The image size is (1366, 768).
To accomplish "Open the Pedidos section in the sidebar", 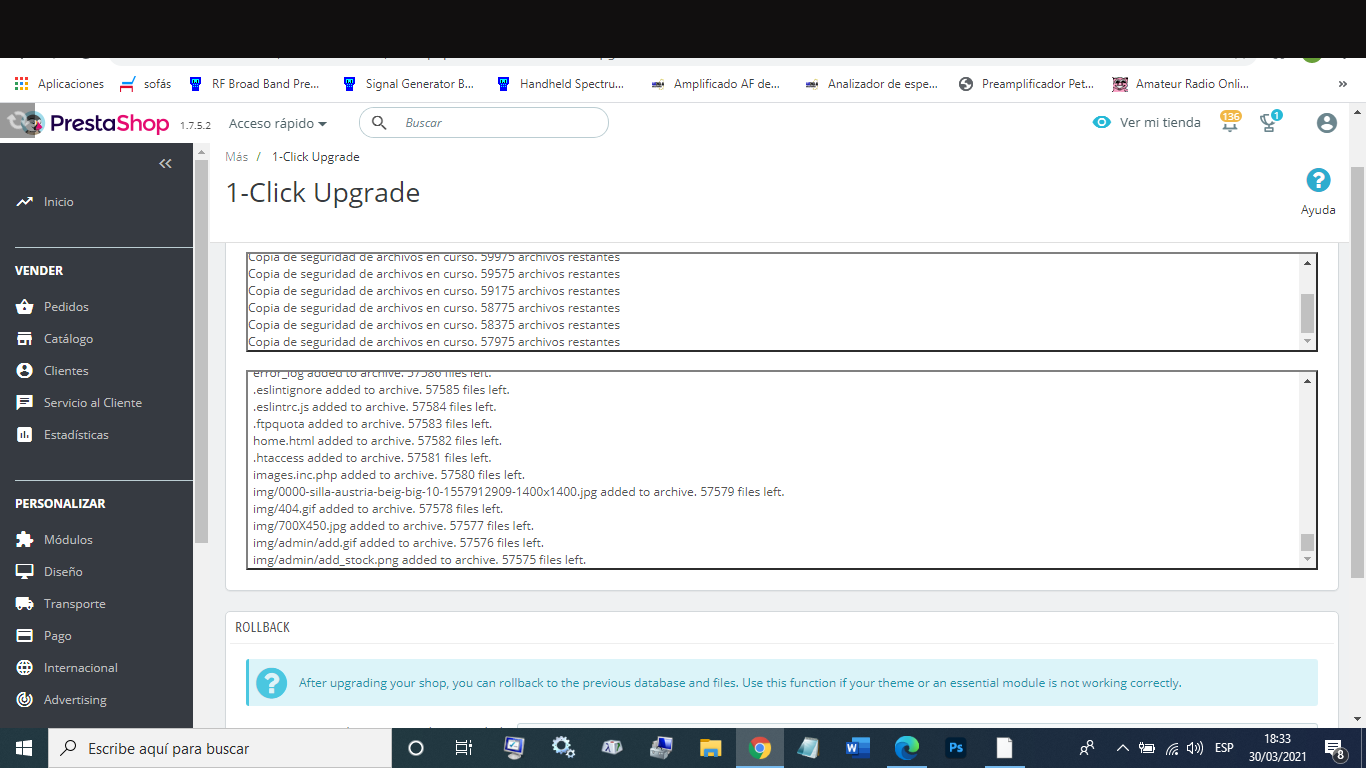I will coord(65,306).
